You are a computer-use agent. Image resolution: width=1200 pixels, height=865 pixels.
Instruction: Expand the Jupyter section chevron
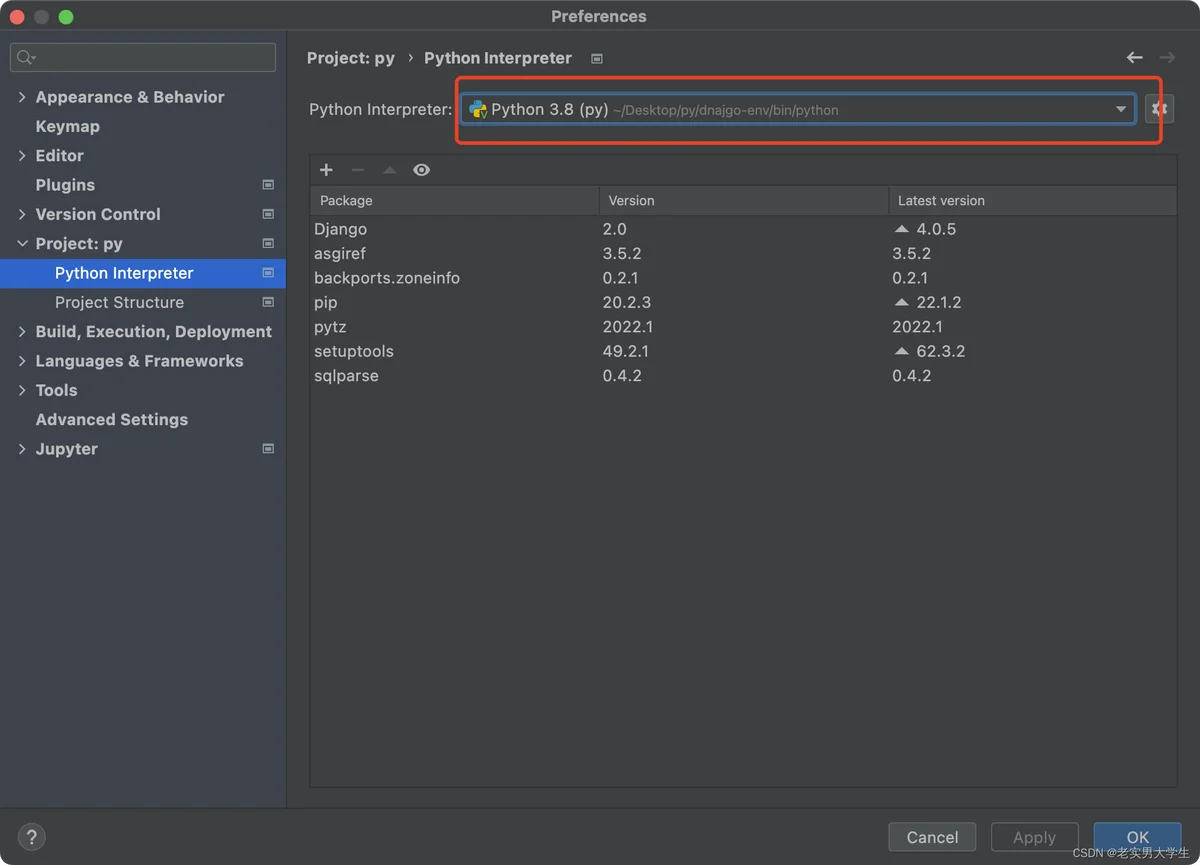coord(22,449)
